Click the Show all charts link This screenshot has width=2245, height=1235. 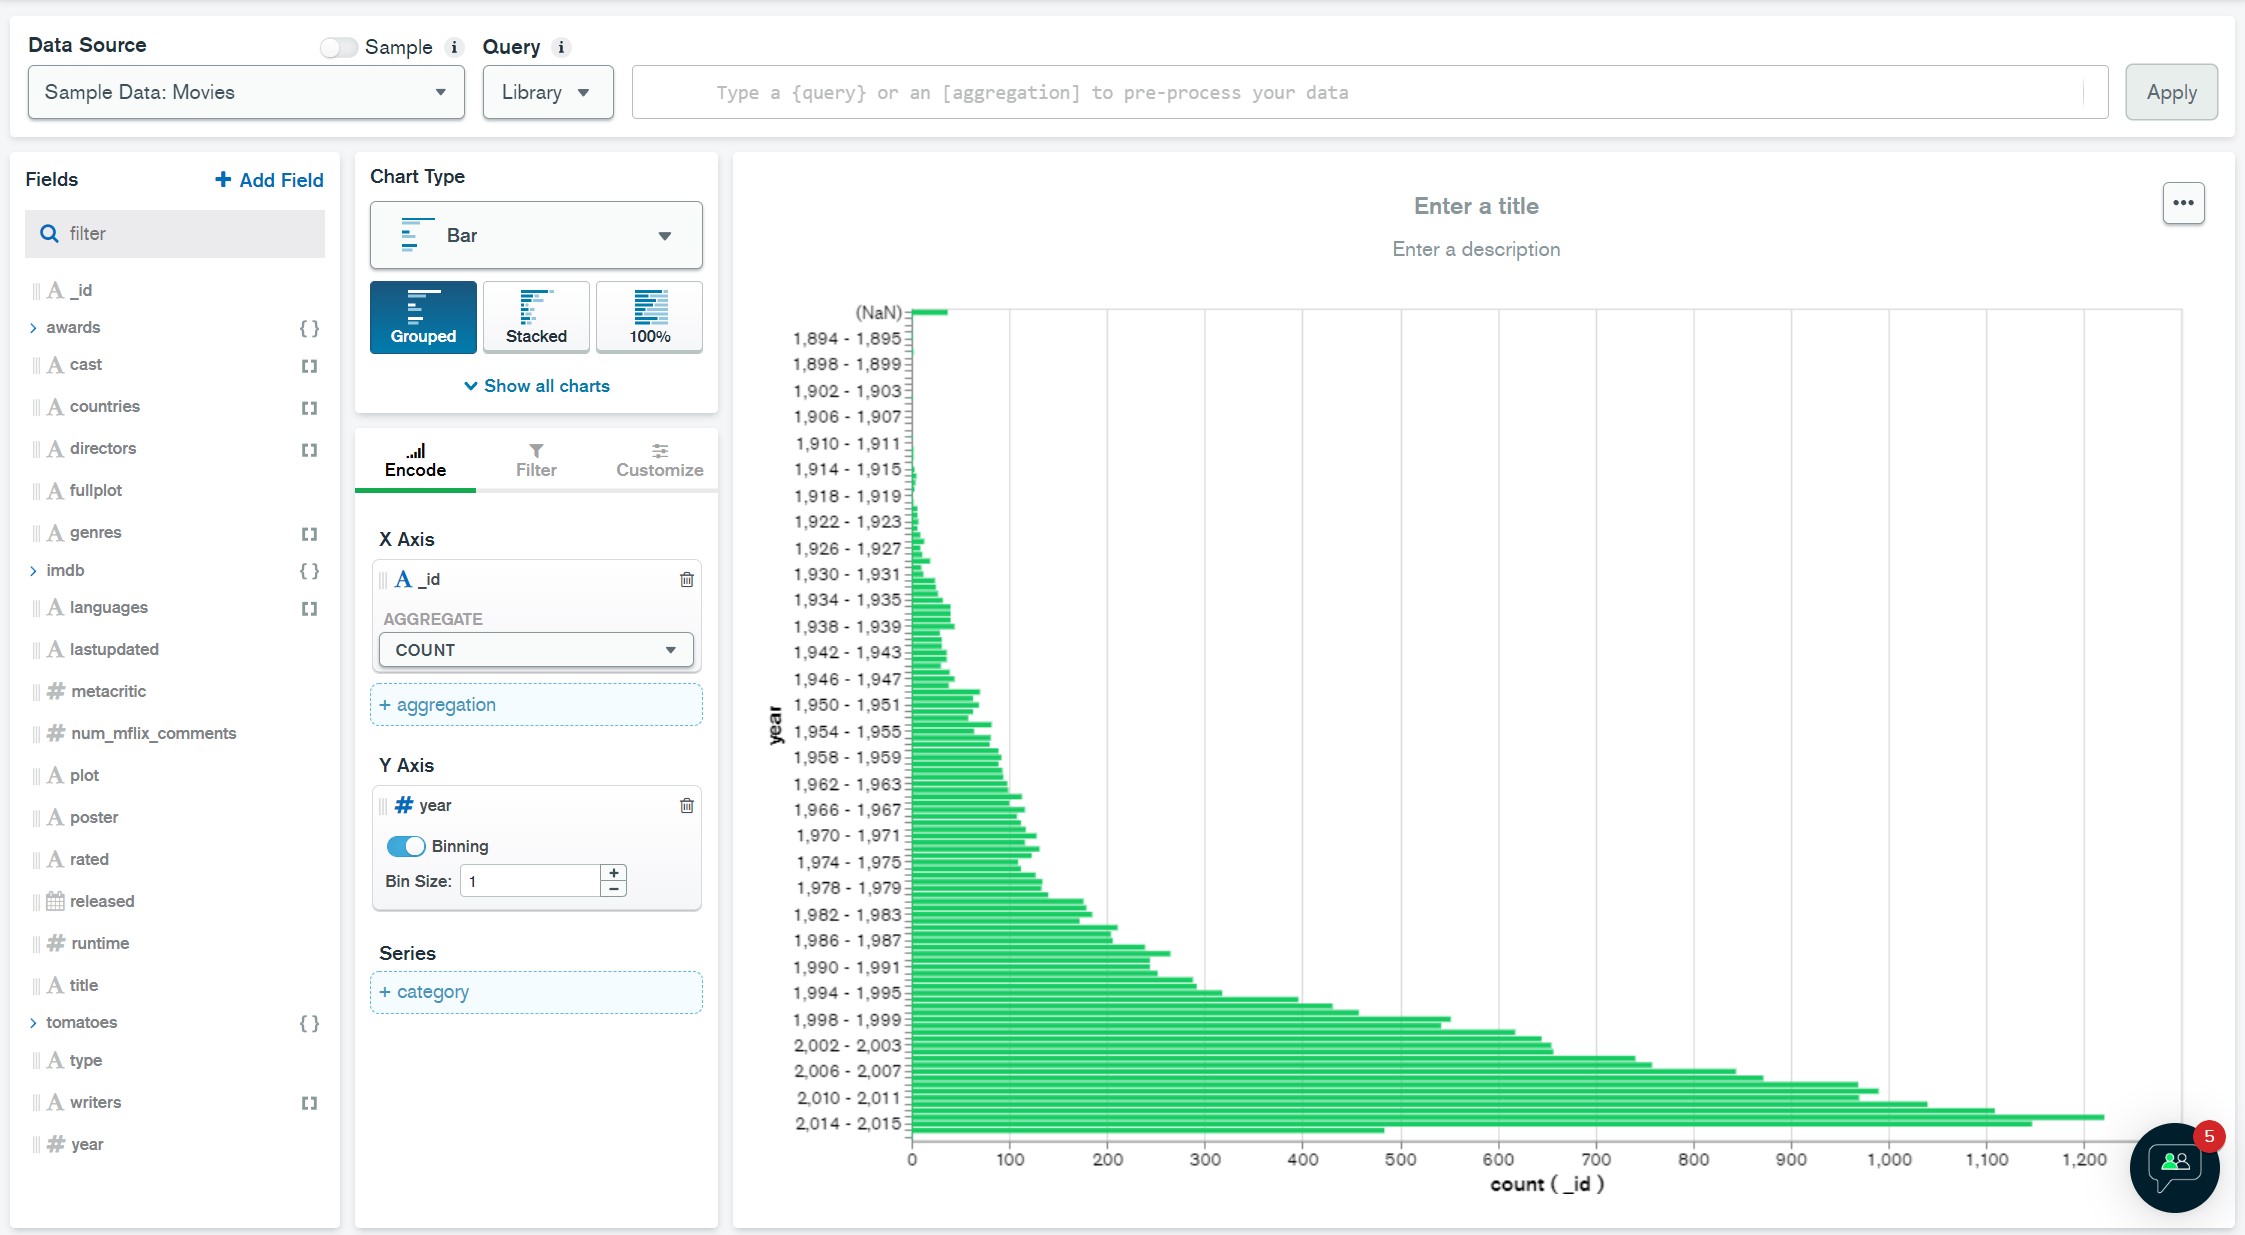point(536,385)
